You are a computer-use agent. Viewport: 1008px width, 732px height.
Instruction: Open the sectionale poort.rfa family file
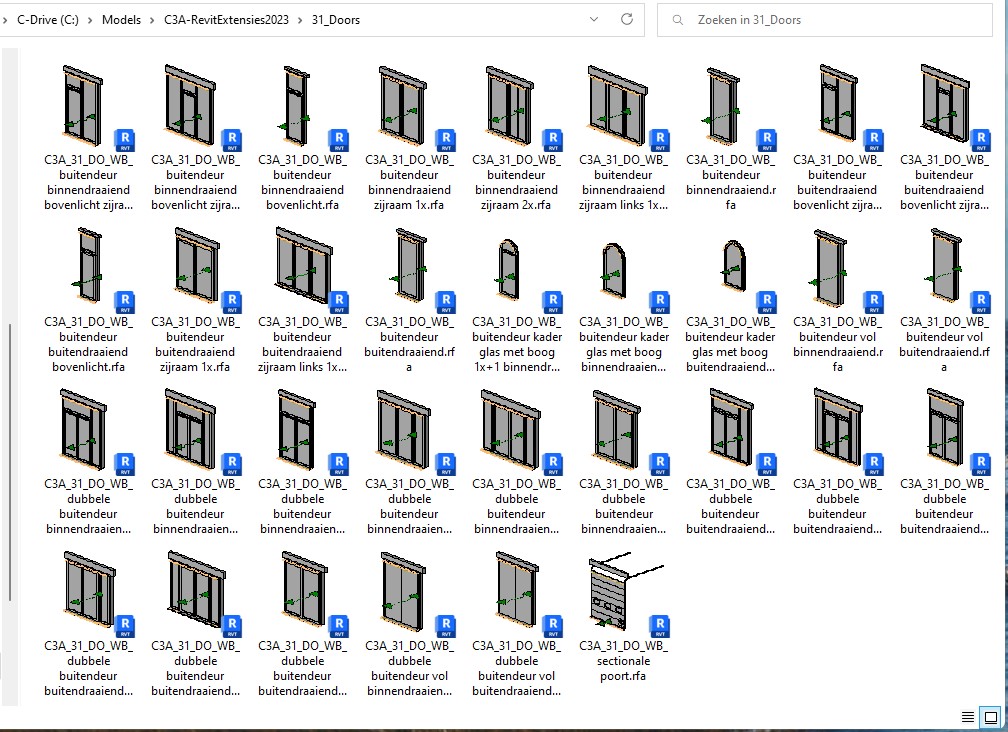point(623,599)
